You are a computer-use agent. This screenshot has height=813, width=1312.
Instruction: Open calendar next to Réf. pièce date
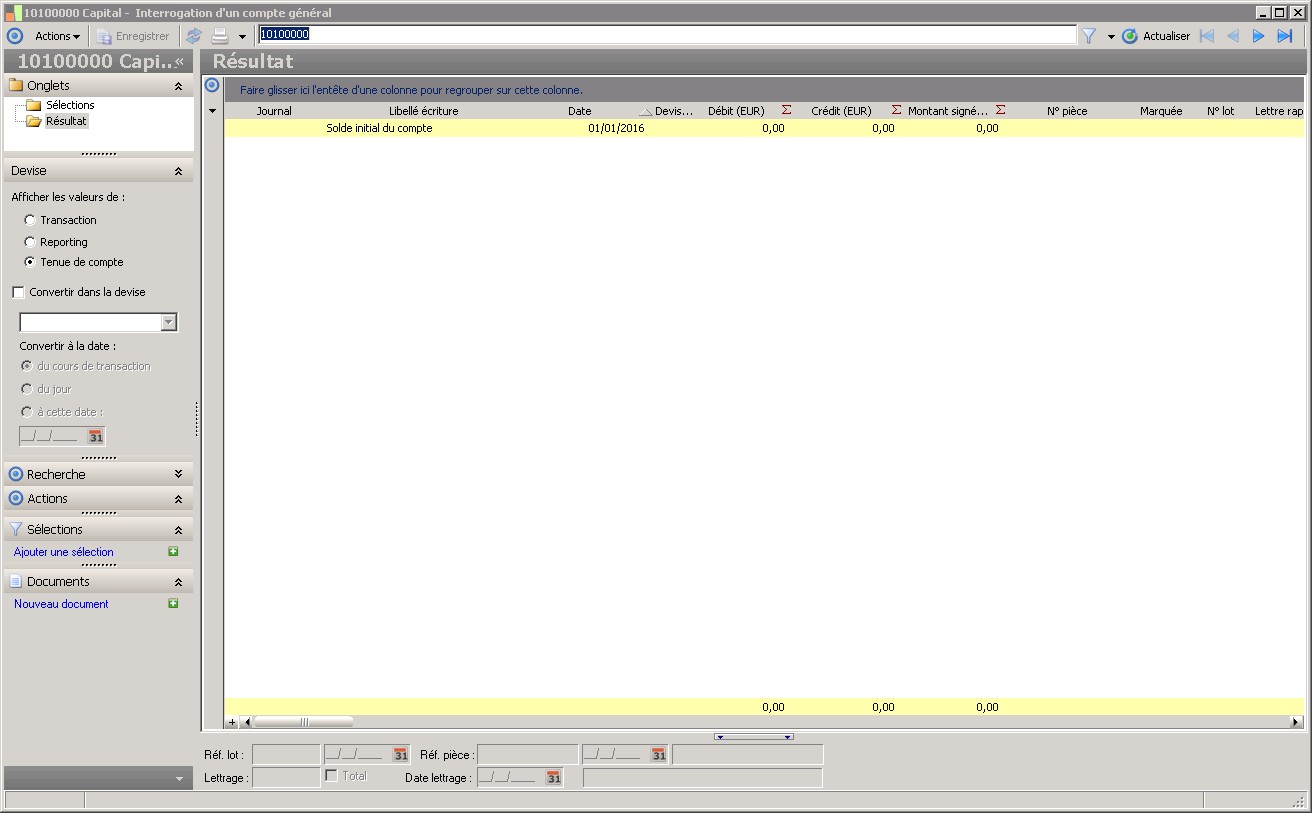(658, 755)
